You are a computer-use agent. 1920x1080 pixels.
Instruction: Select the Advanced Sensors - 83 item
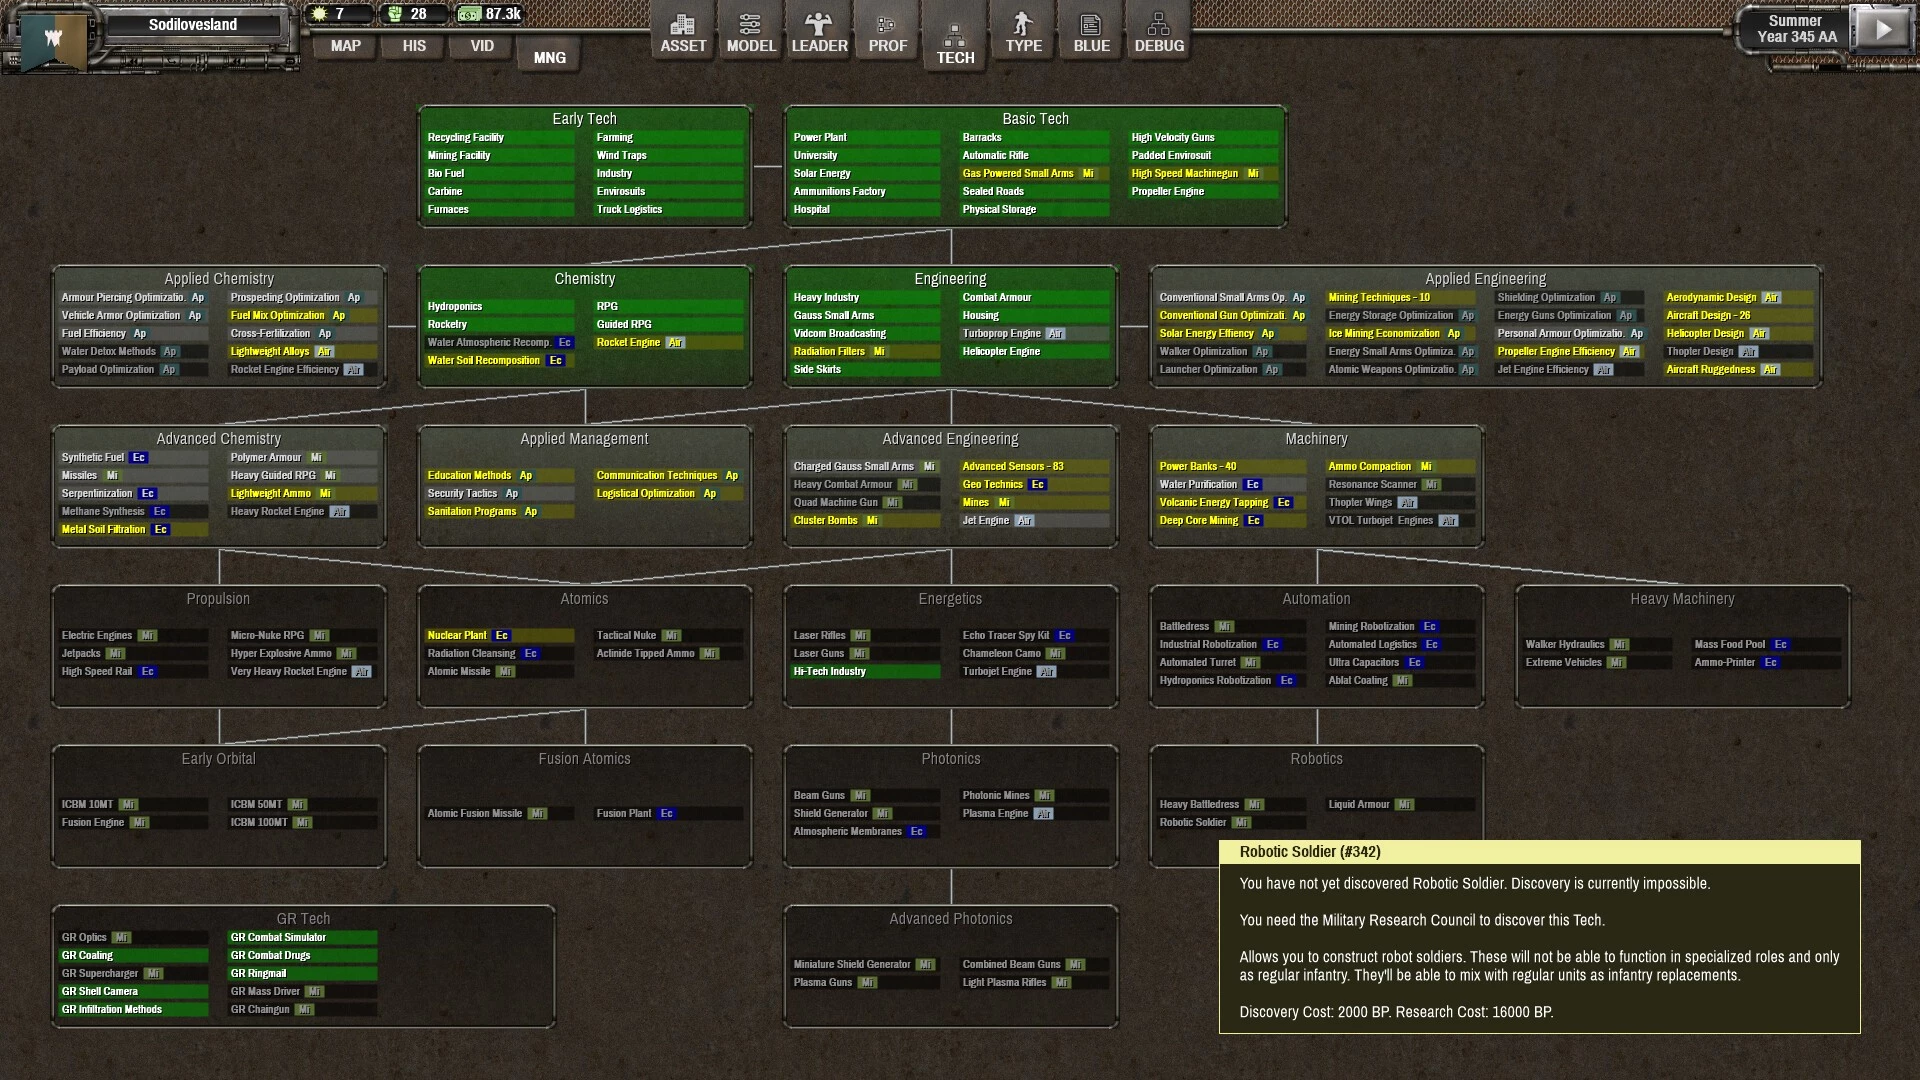1012,467
